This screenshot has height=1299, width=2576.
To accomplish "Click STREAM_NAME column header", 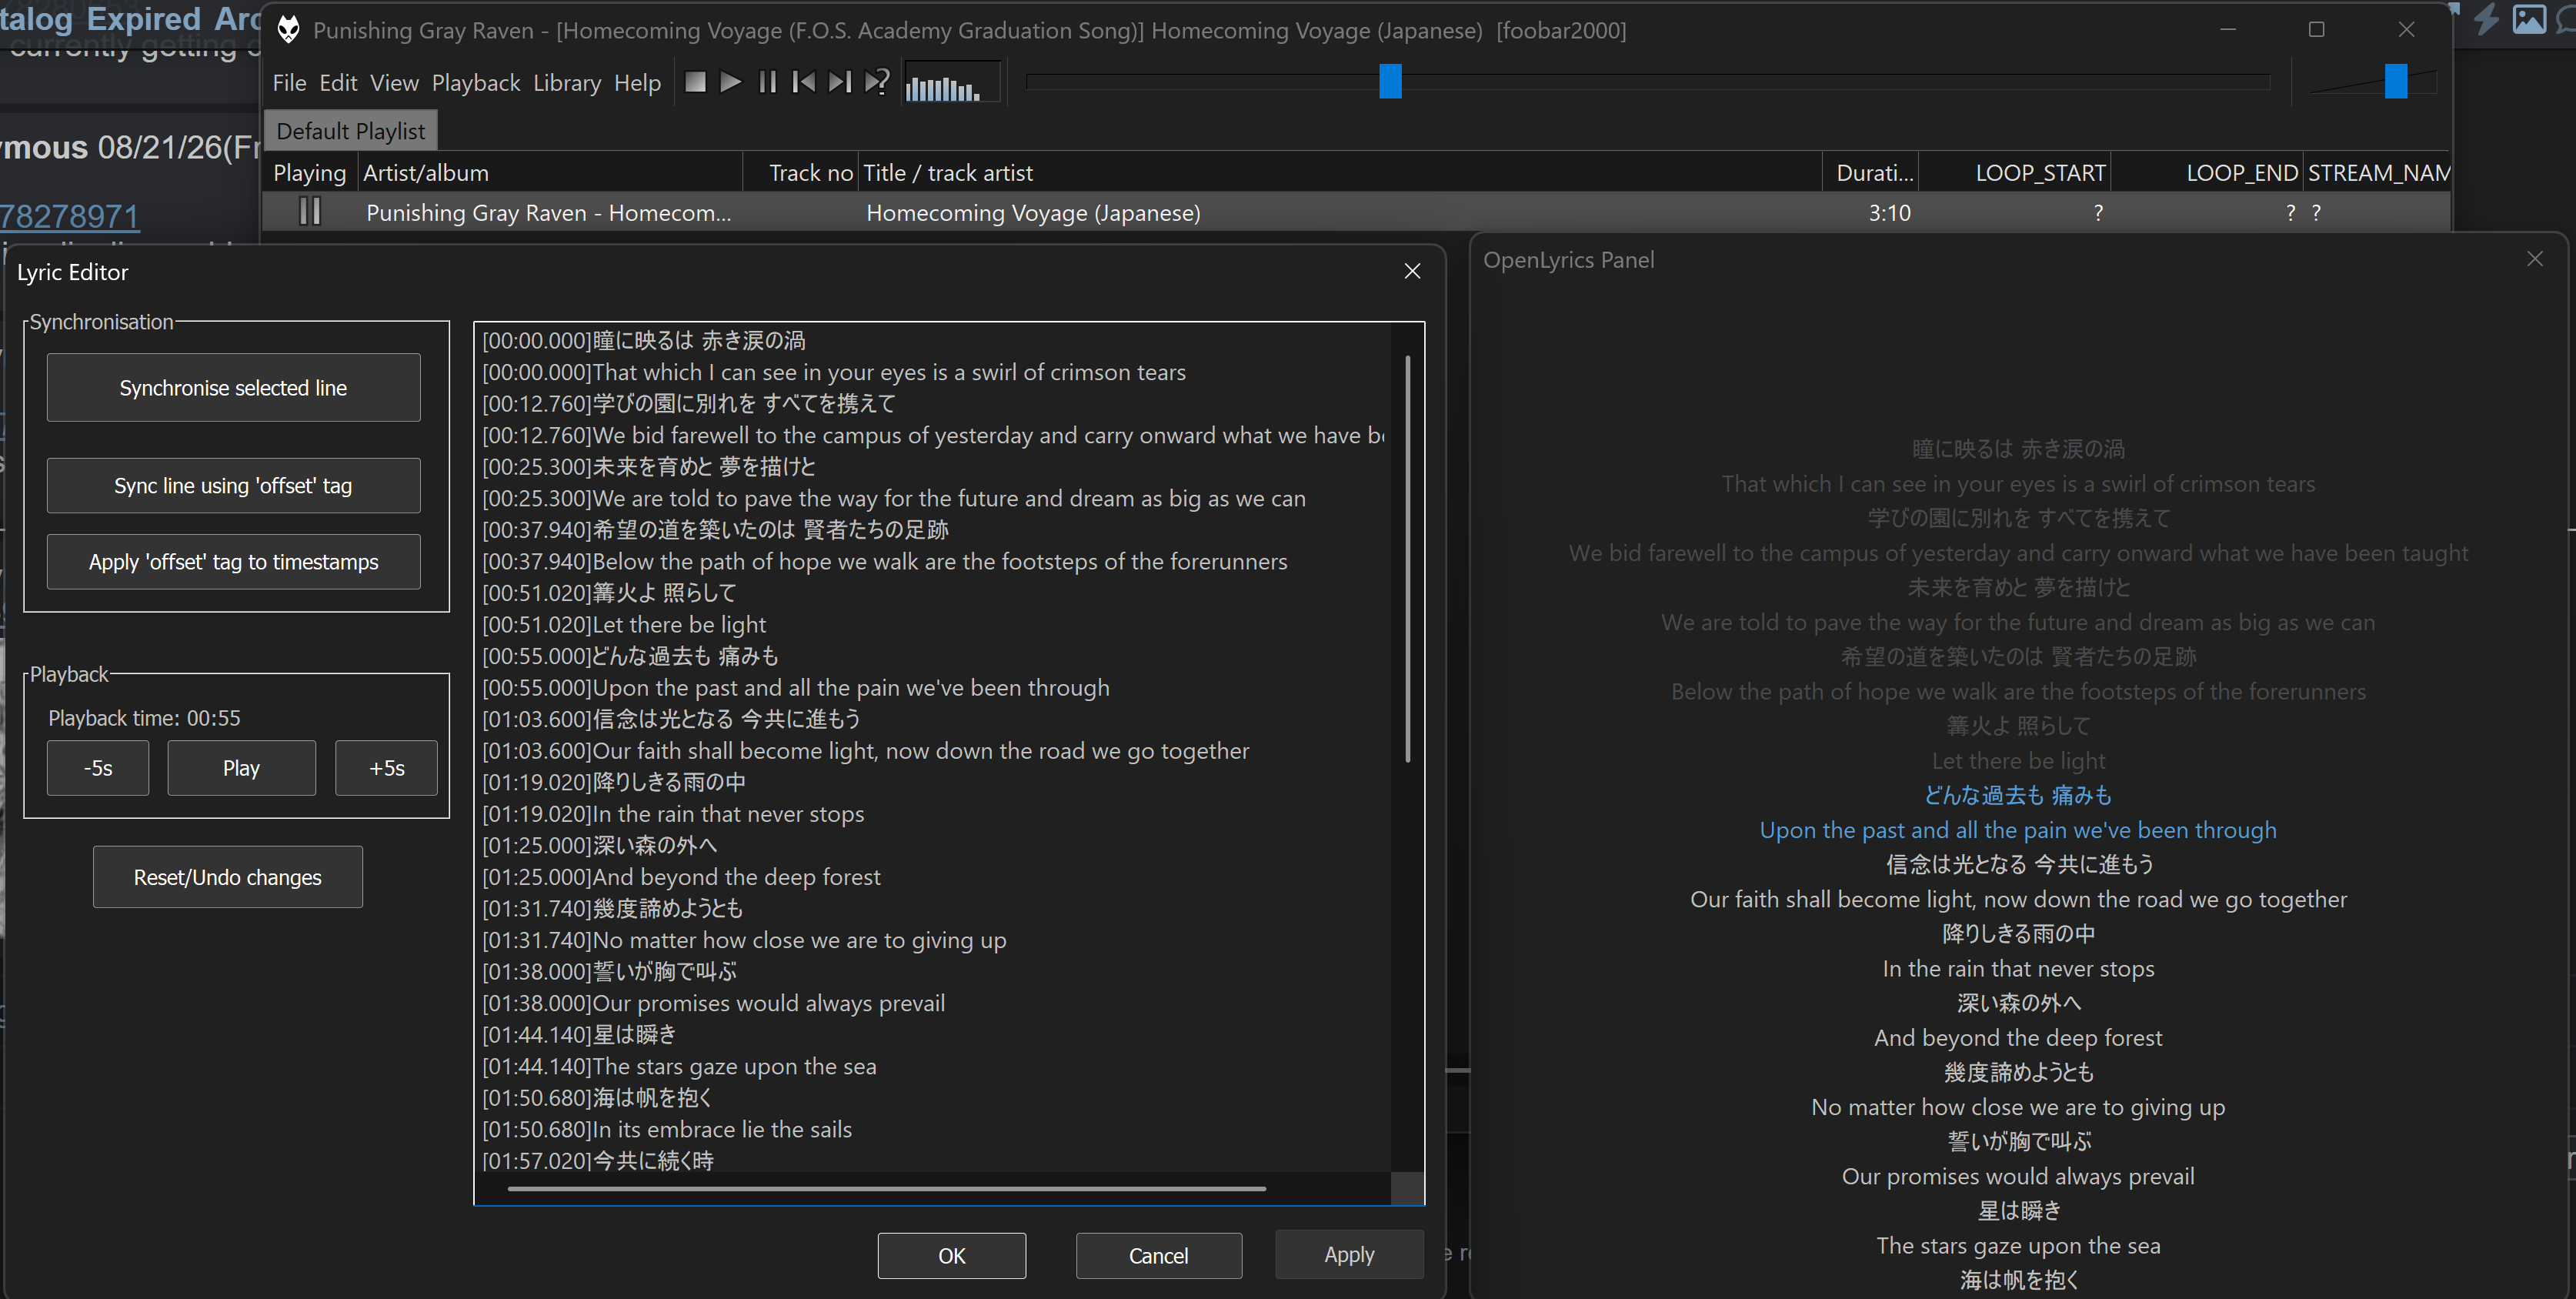I will point(2378,172).
